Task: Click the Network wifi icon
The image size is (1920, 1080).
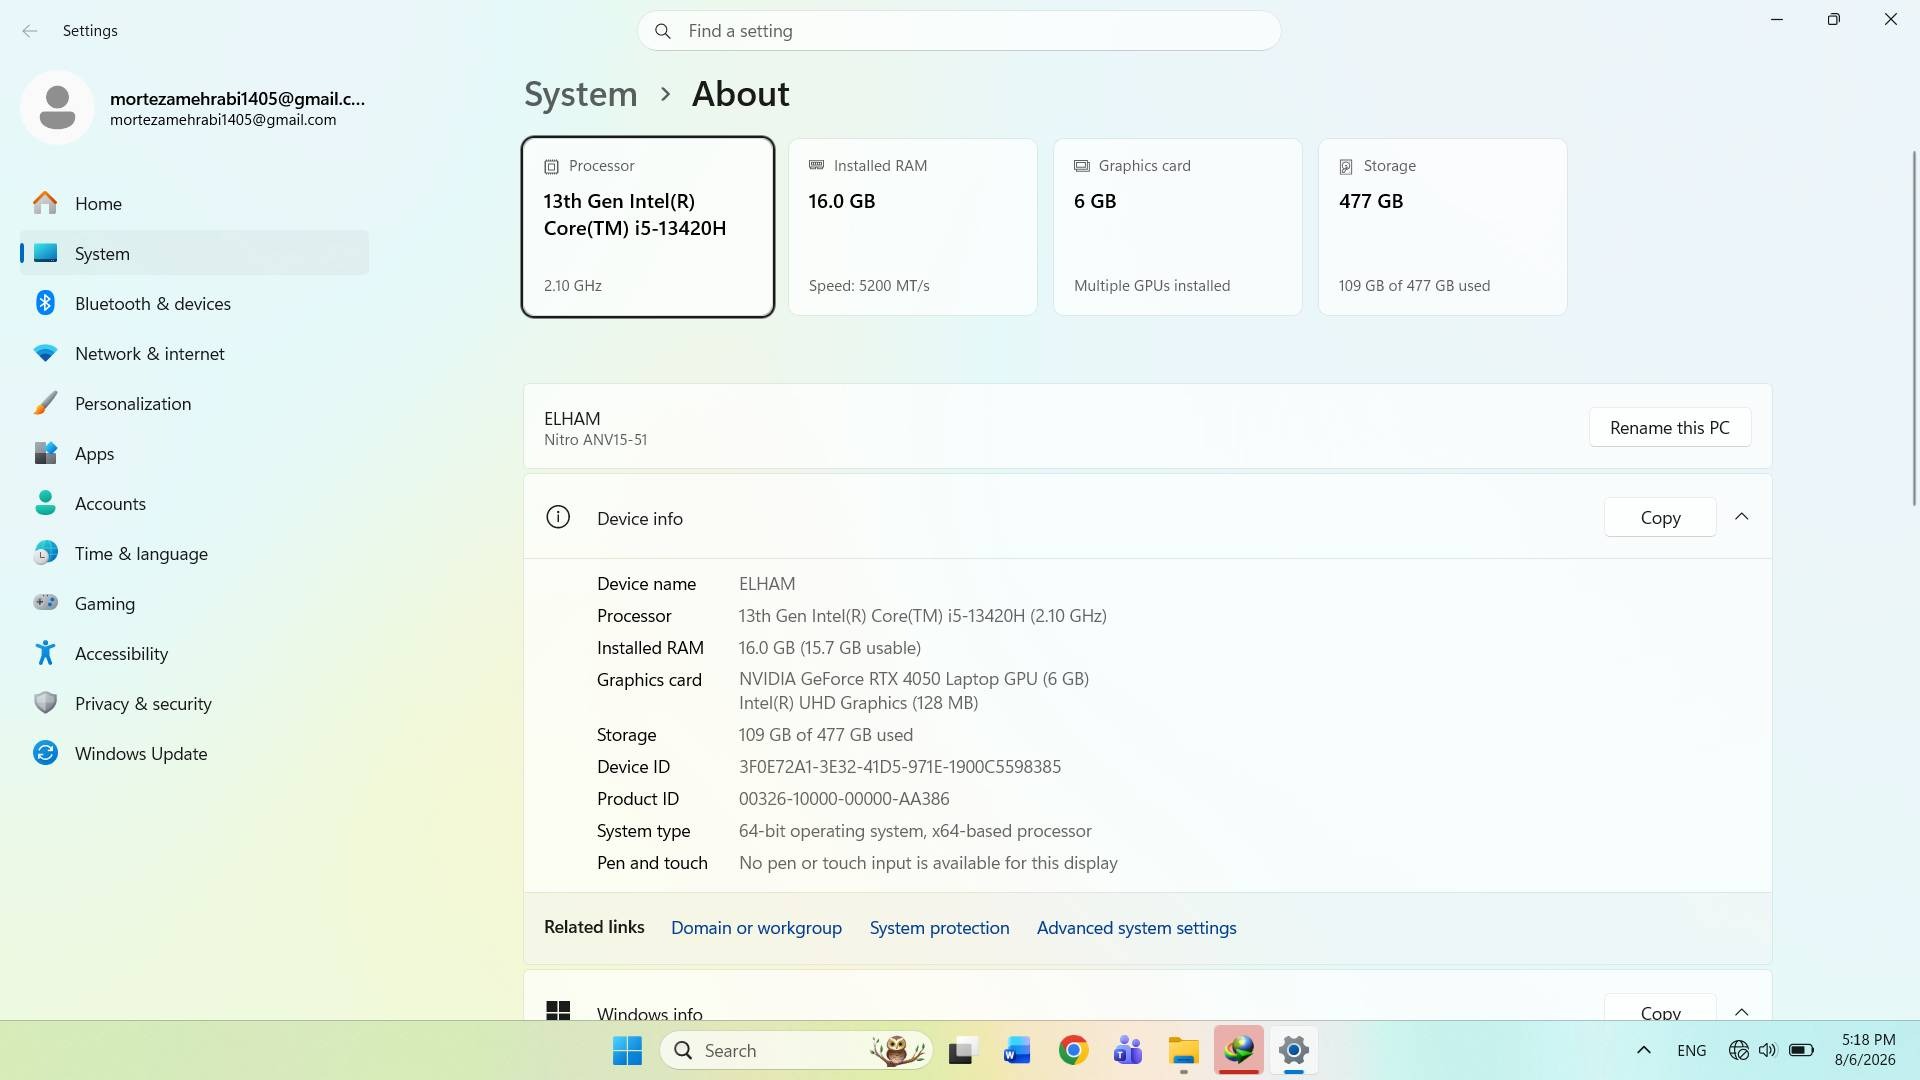Action: tap(45, 353)
